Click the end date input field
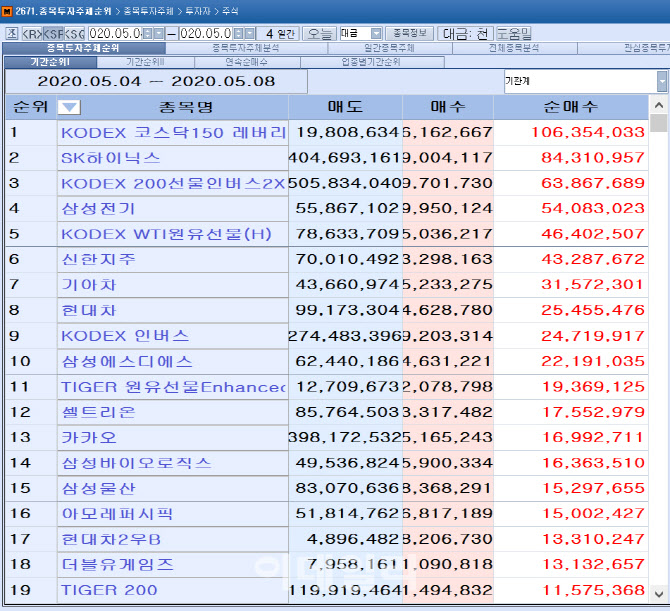The width and height of the screenshot is (670, 611). click(x=206, y=33)
